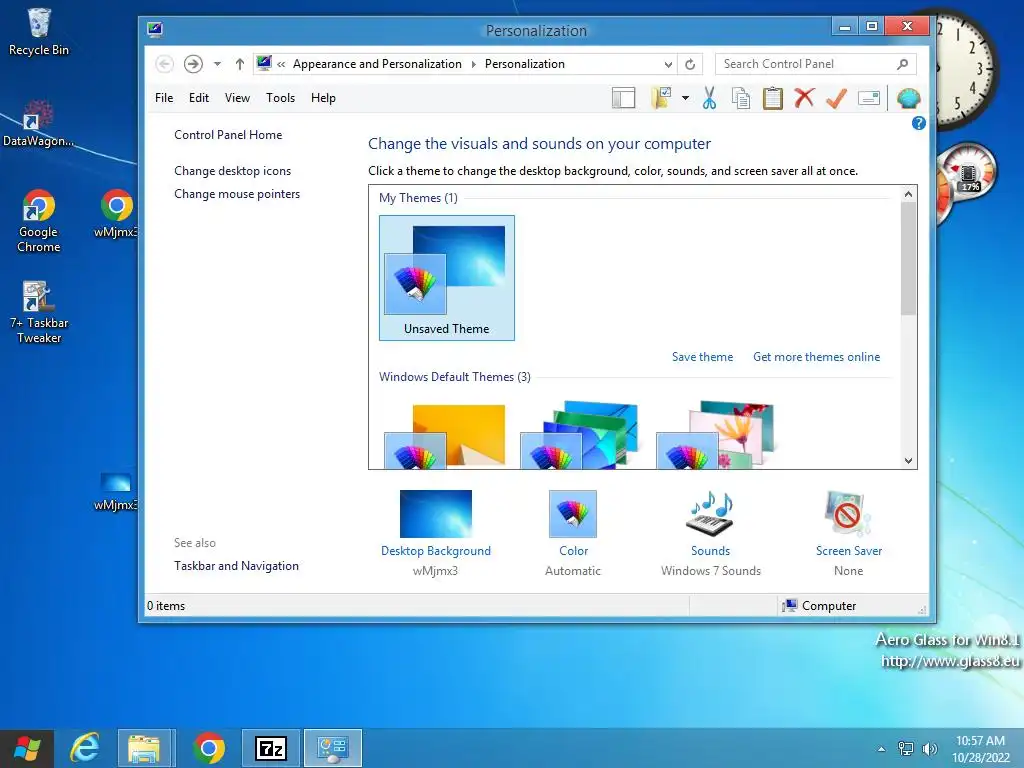This screenshot has width=1024, height=768.
Task: Open the Help menu
Action: 323,98
